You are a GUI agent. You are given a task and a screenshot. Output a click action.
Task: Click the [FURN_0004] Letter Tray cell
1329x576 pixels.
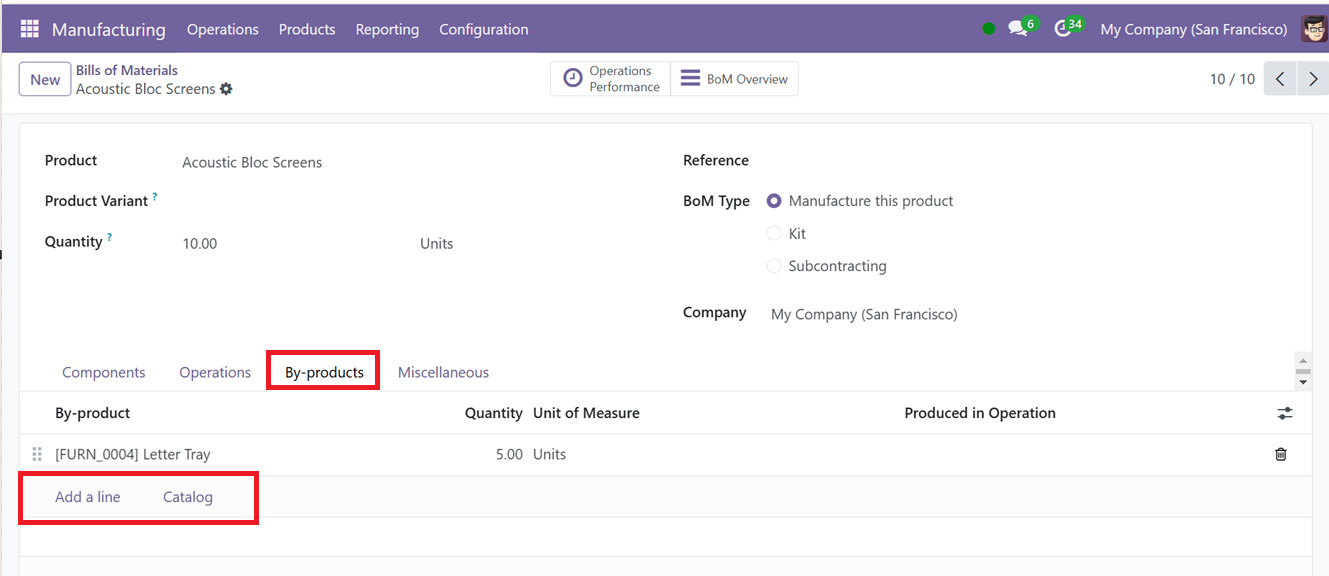tap(133, 454)
